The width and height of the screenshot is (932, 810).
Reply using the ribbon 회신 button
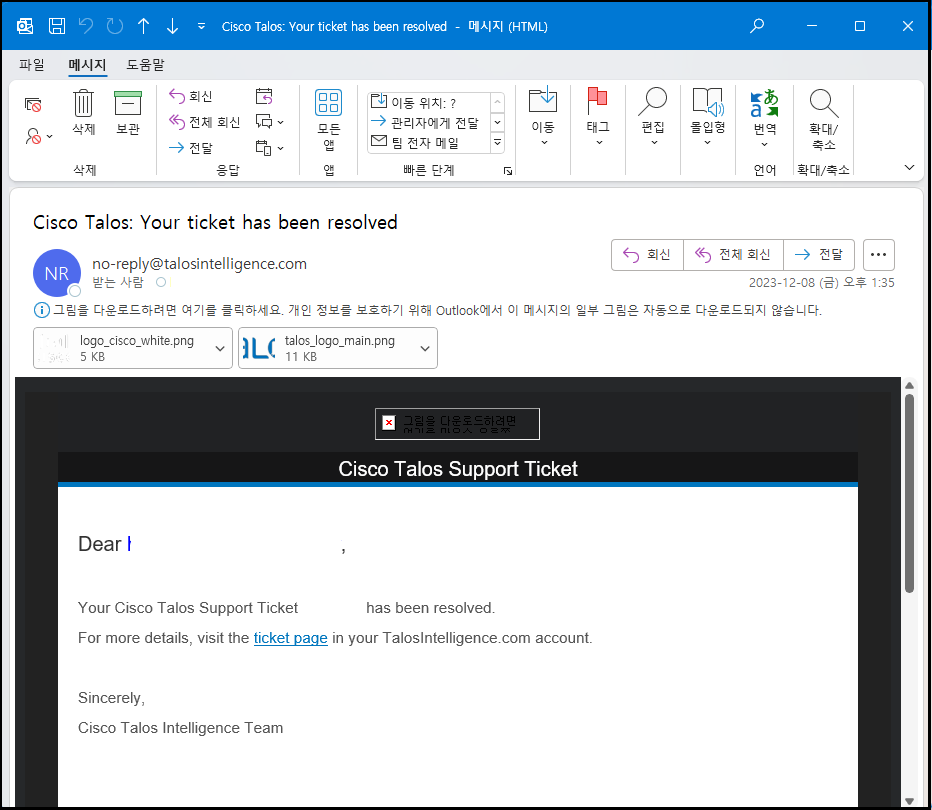click(191, 96)
